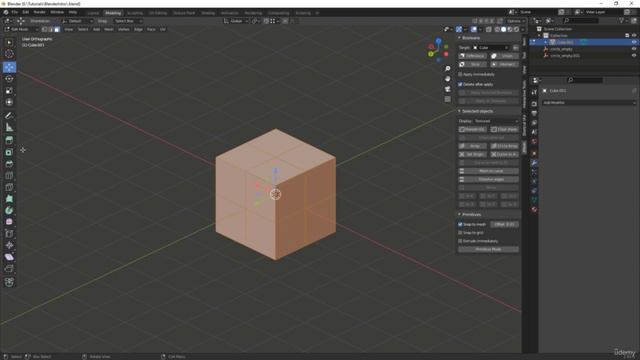This screenshot has width=640, height=360.
Task: Click the Primitive Mode button
Action: pyautogui.click(x=489, y=249)
